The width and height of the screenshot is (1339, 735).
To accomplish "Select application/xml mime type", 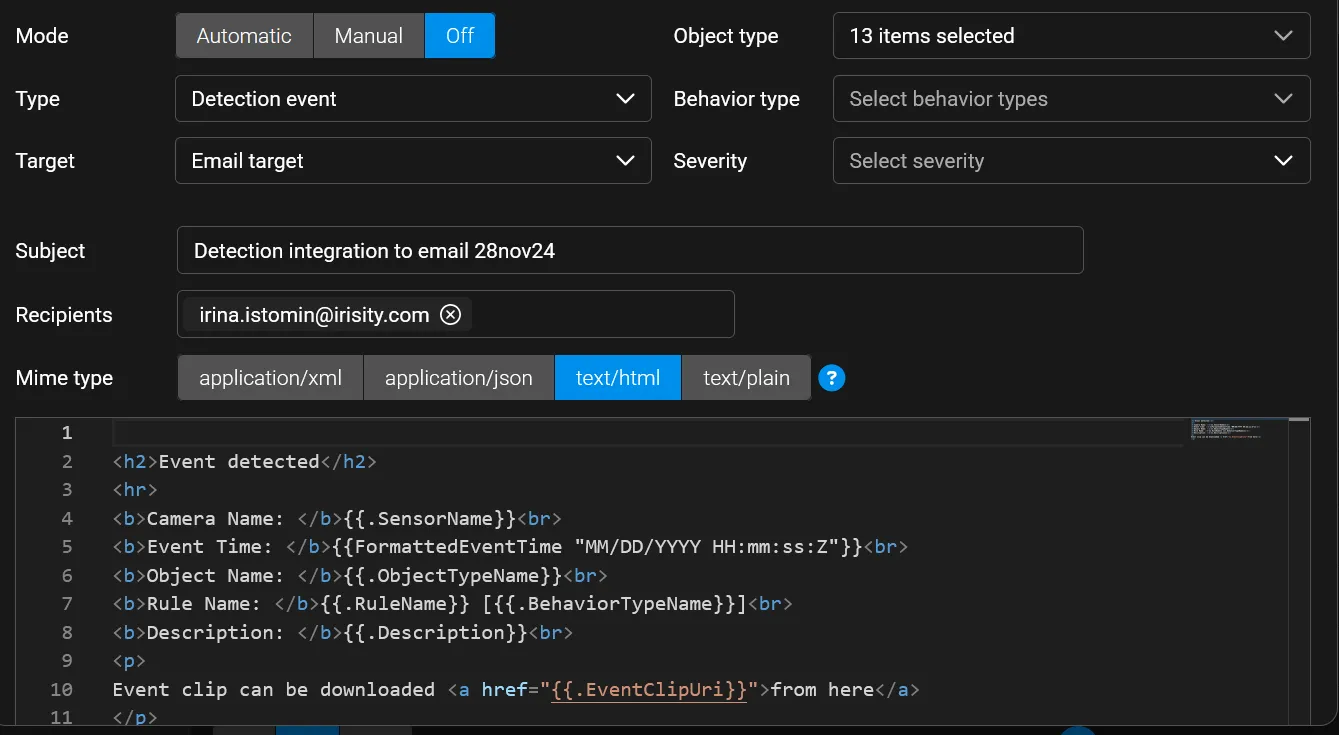I will 270,378.
